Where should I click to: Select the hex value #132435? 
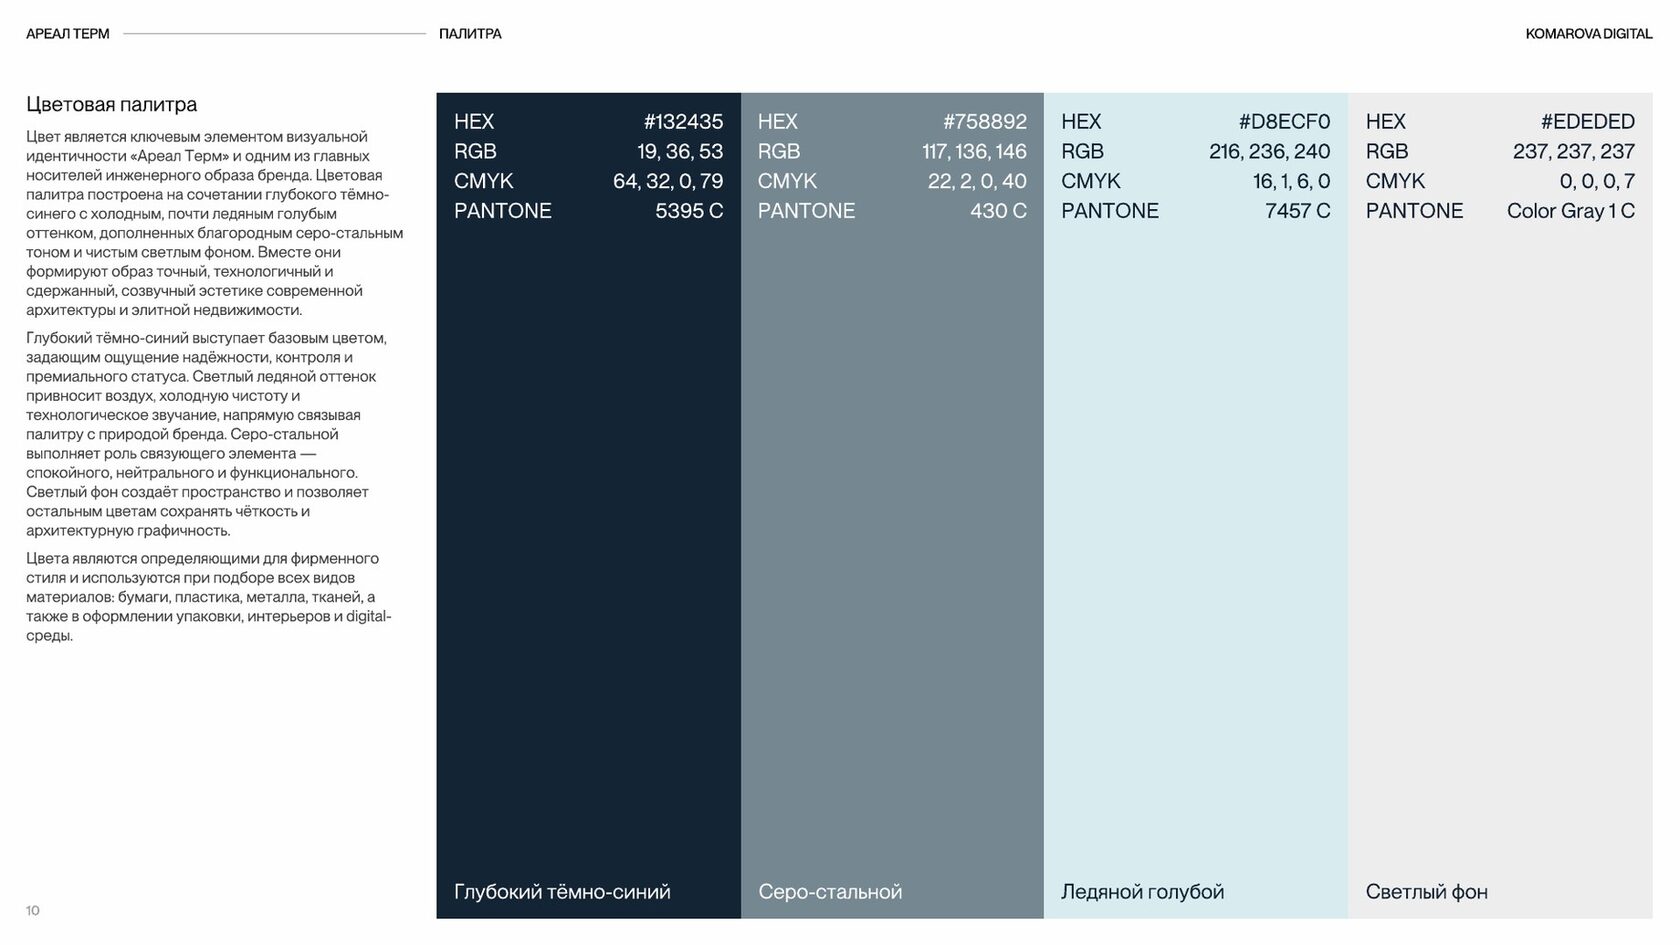pos(683,122)
